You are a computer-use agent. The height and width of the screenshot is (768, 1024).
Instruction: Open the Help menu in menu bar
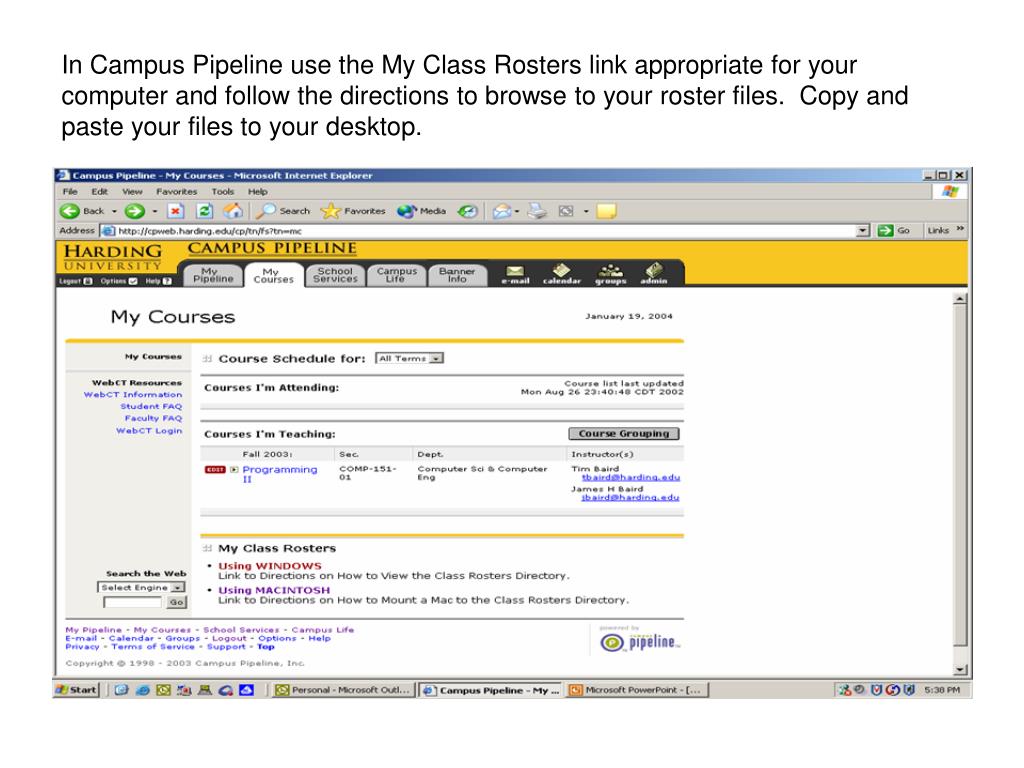pyautogui.click(x=257, y=191)
